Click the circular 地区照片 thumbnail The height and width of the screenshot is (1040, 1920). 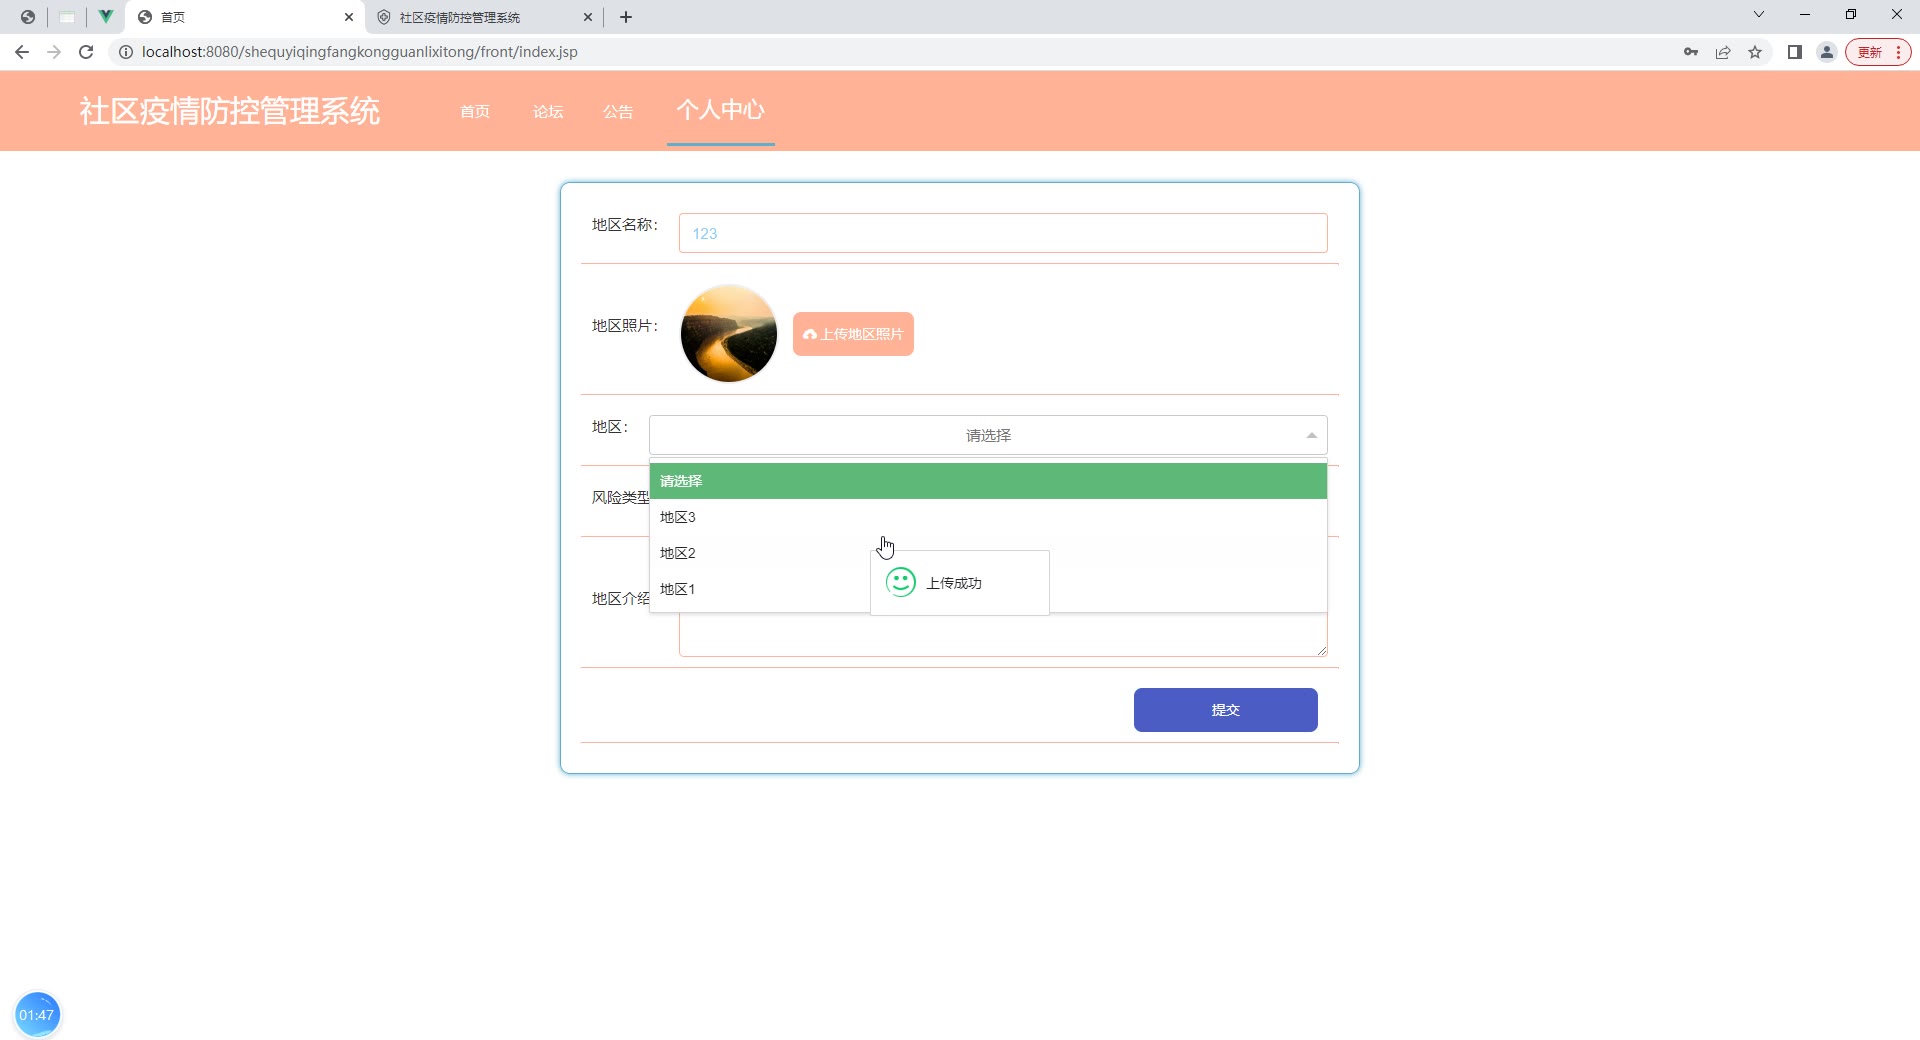pyautogui.click(x=729, y=333)
